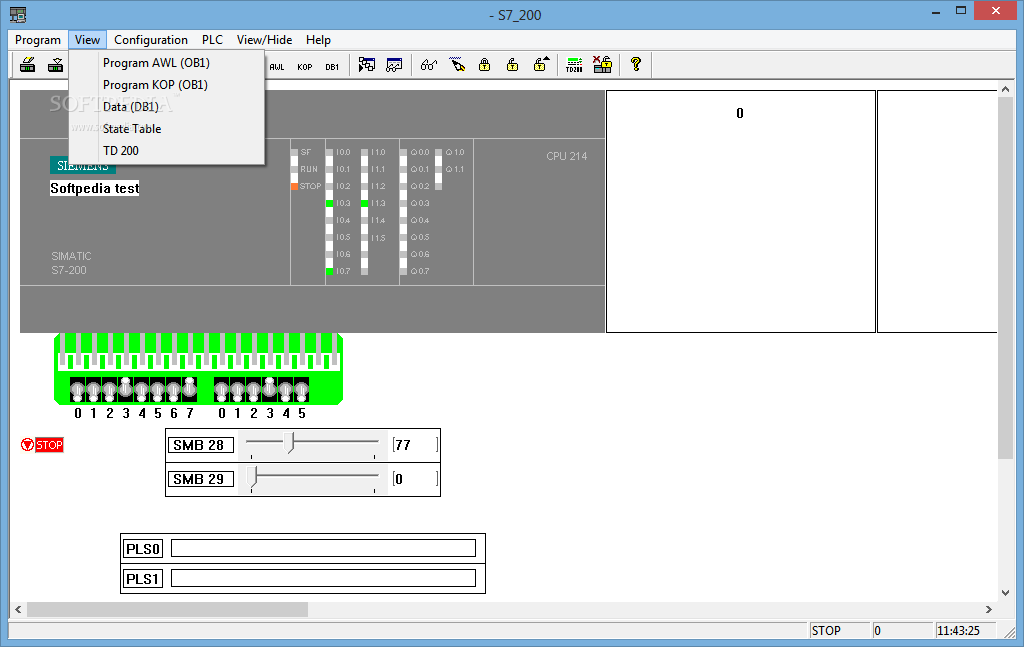Choose Data (DB1) from View menu
Viewport: 1024px width, 647px height.
tap(131, 106)
